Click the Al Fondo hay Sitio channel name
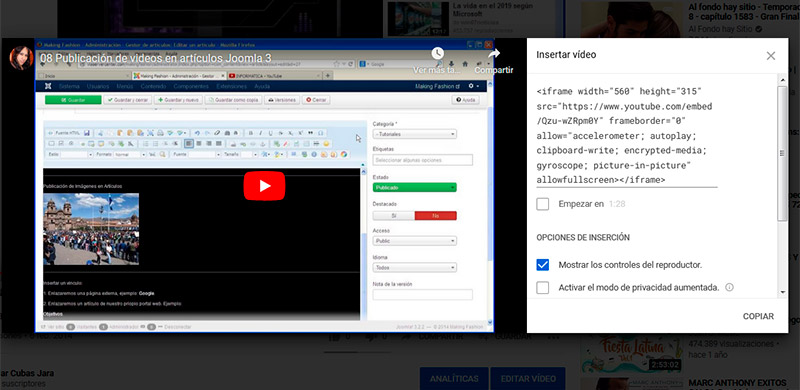This screenshot has width=800, height=390. 720,29
